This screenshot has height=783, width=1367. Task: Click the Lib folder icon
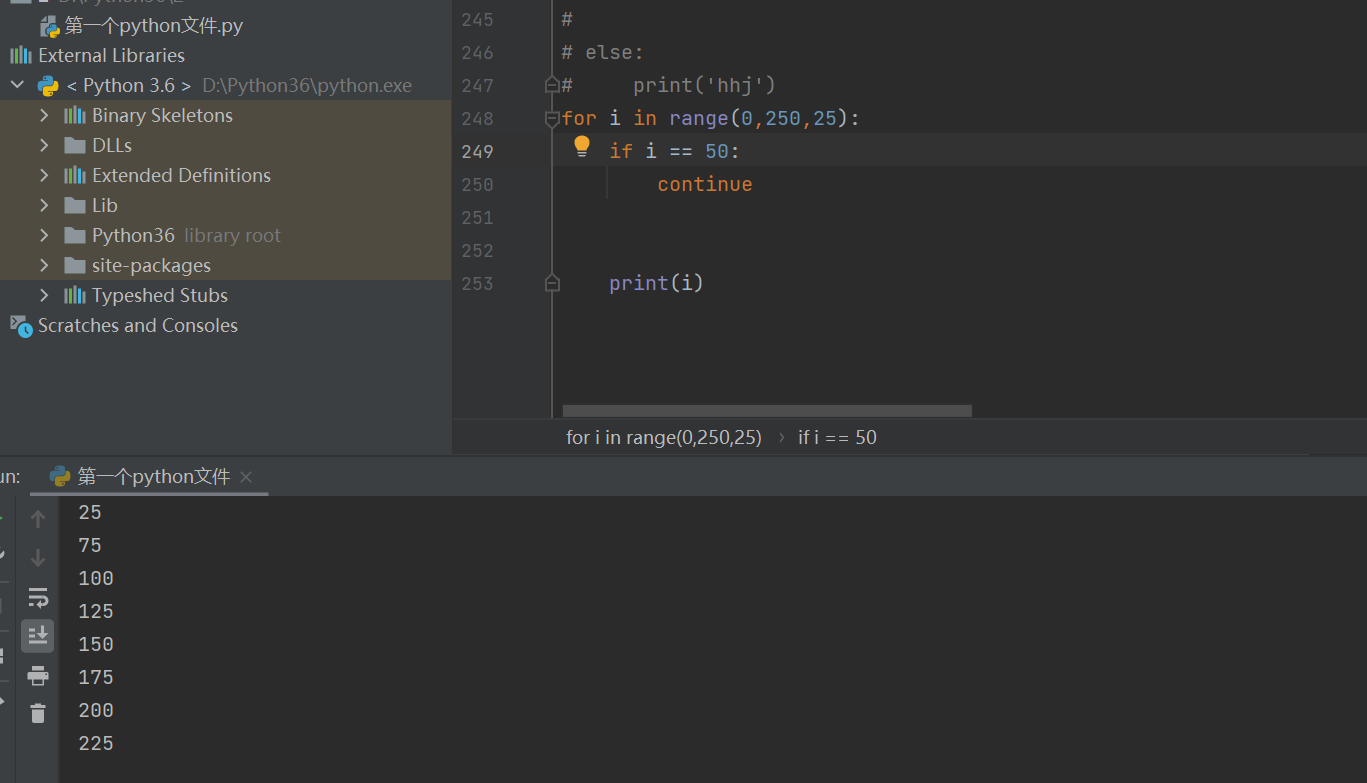pyautogui.click(x=75, y=205)
